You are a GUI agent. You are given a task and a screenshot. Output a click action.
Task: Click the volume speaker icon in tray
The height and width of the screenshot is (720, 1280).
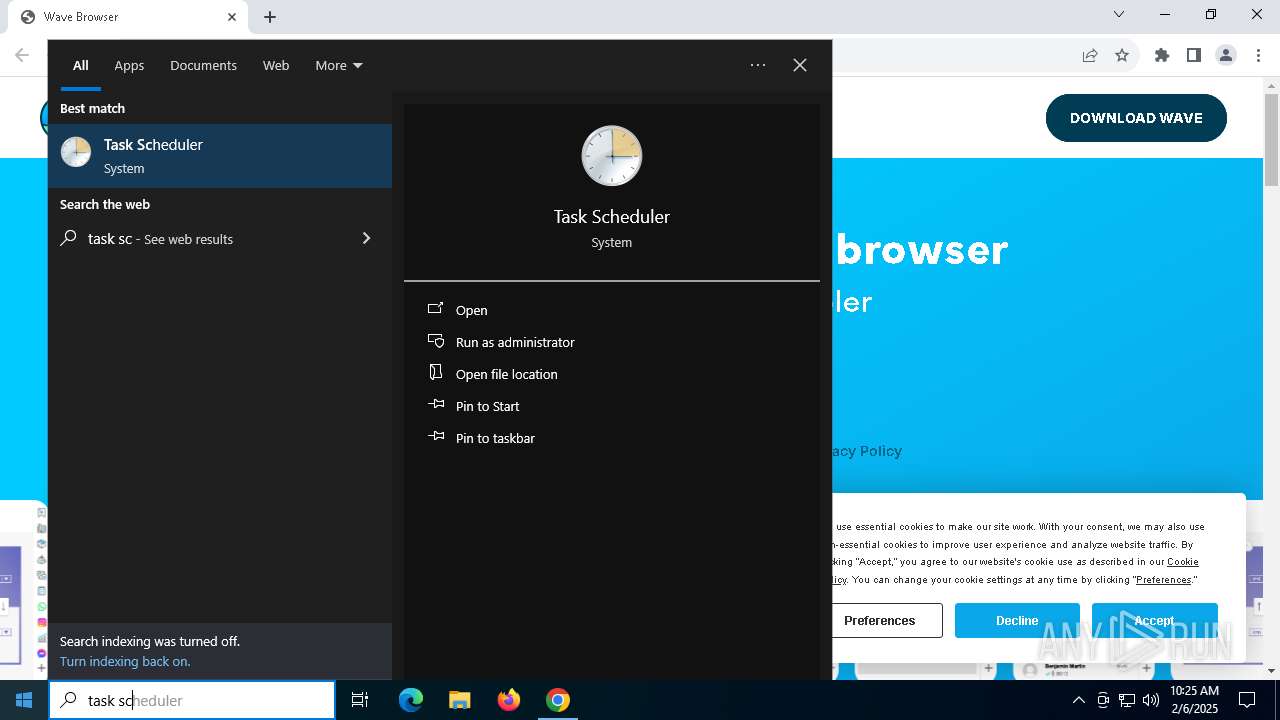(x=1151, y=700)
